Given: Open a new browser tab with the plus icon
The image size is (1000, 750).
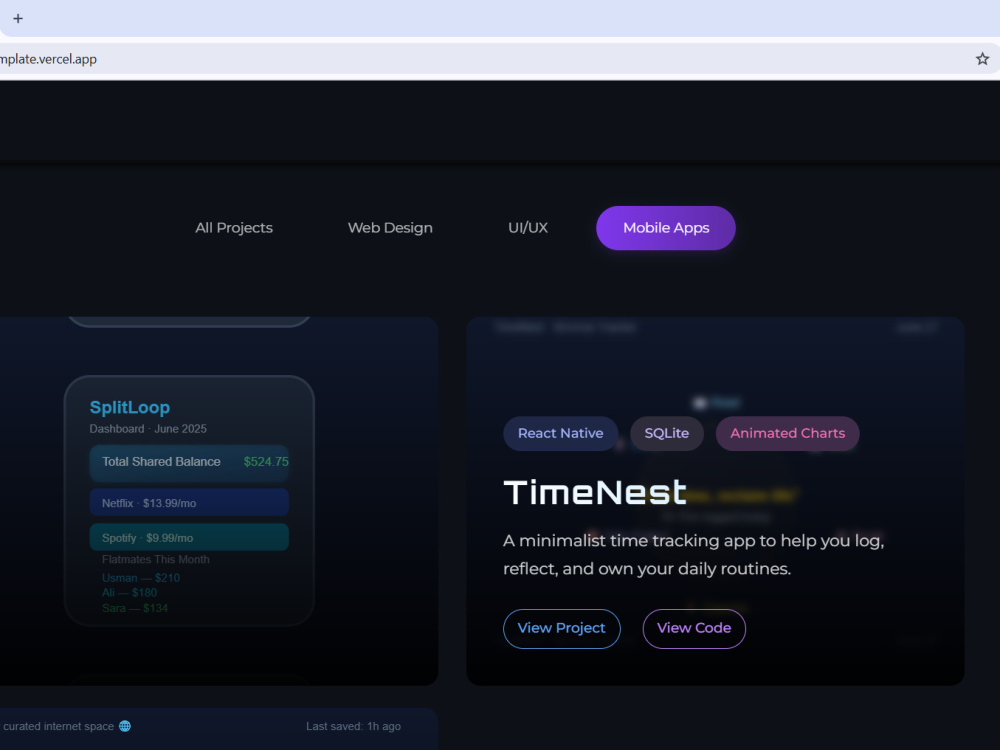Looking at the screenshot, I should pos(18,18).
